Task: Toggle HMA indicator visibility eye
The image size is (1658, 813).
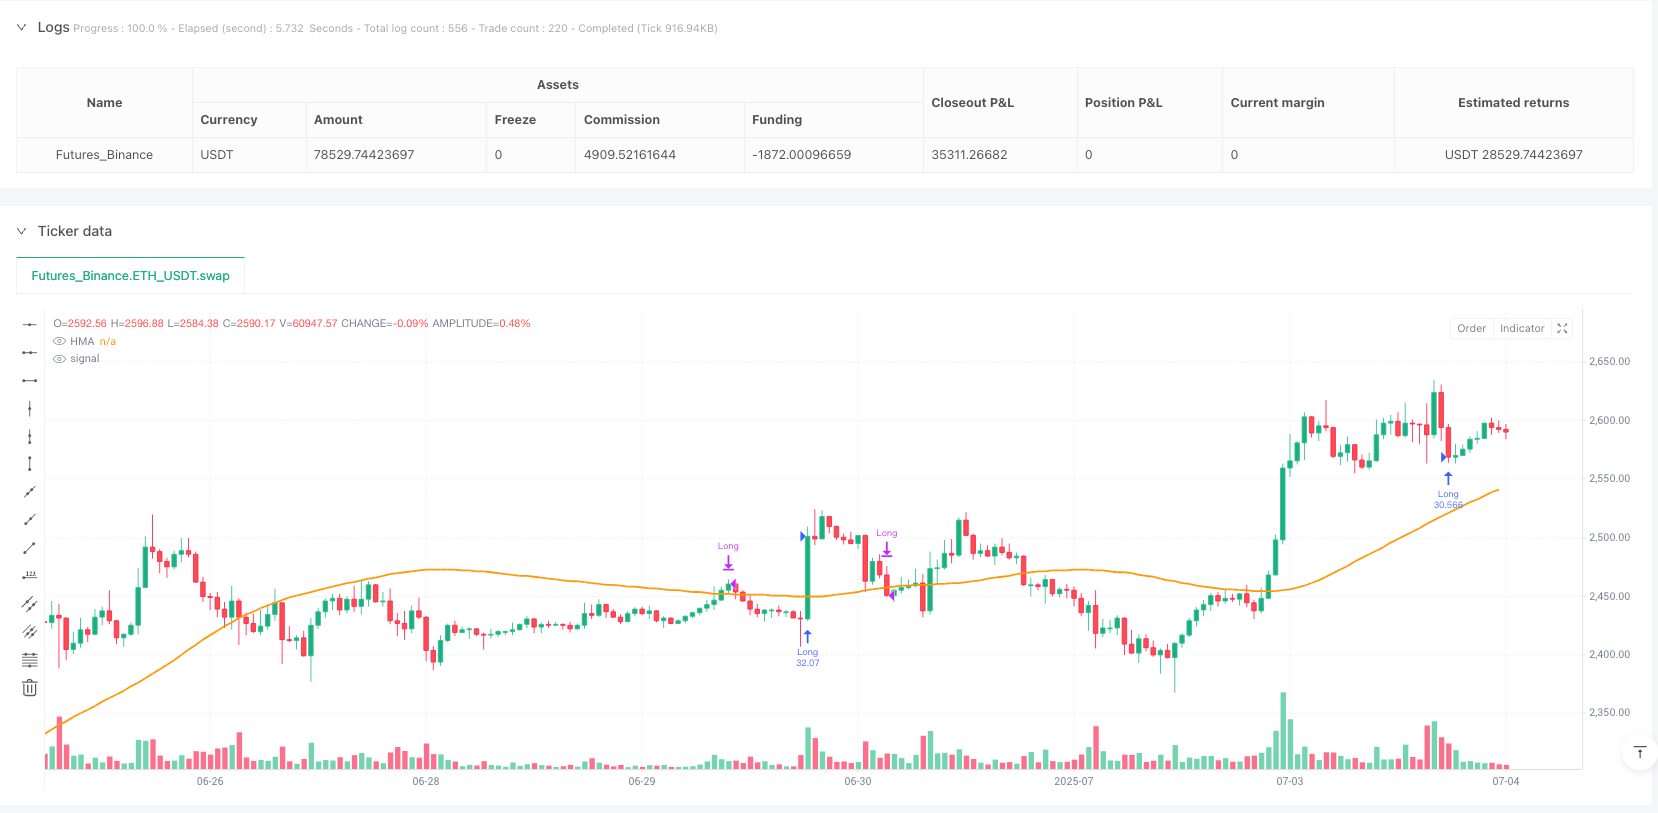Action: click(59, 342)
